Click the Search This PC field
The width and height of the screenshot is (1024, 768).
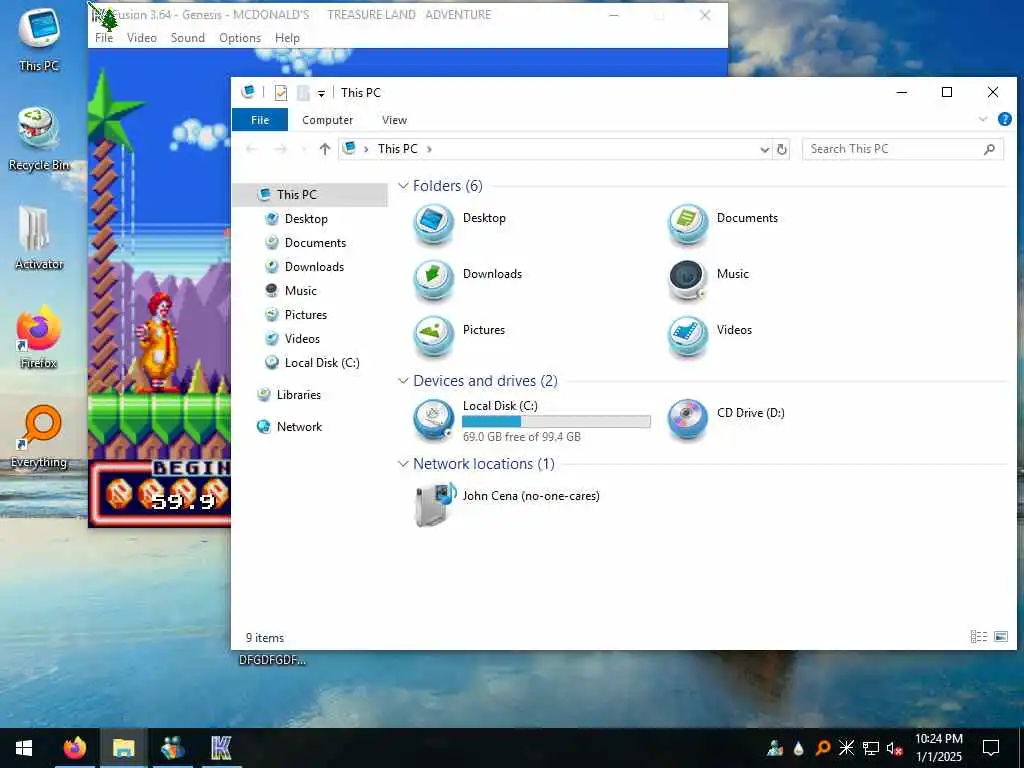(902, 149)
